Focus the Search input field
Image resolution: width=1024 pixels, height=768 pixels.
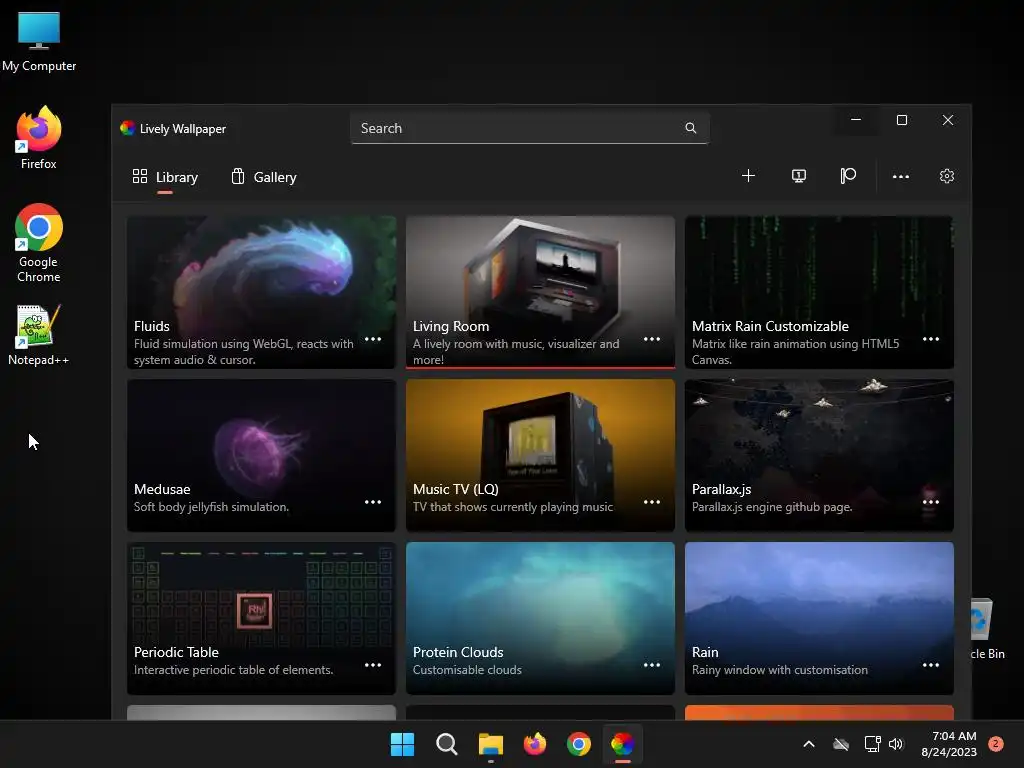tap(530, 128)
